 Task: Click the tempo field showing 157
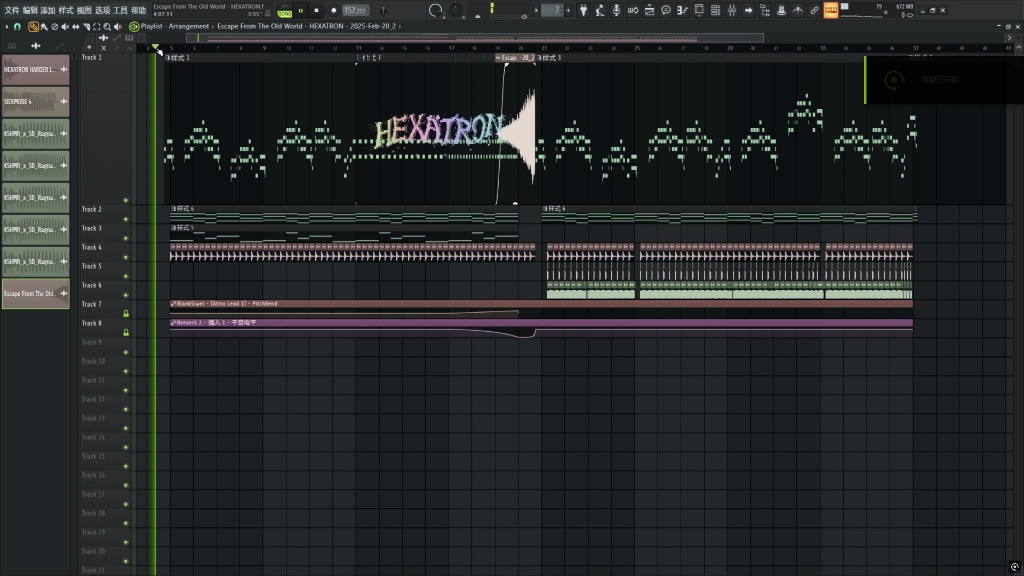355,10
